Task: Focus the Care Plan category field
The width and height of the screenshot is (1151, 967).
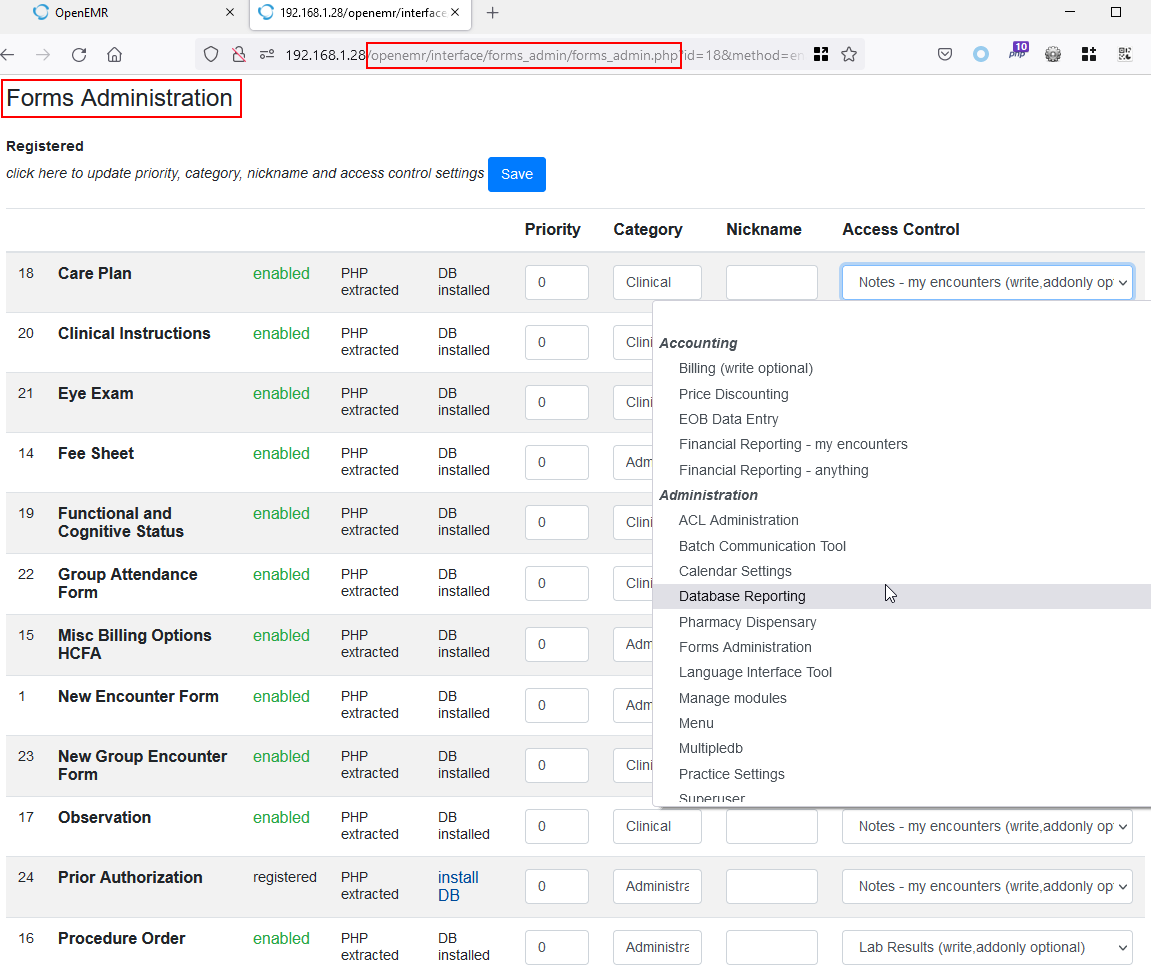Action: pos(657,282)
